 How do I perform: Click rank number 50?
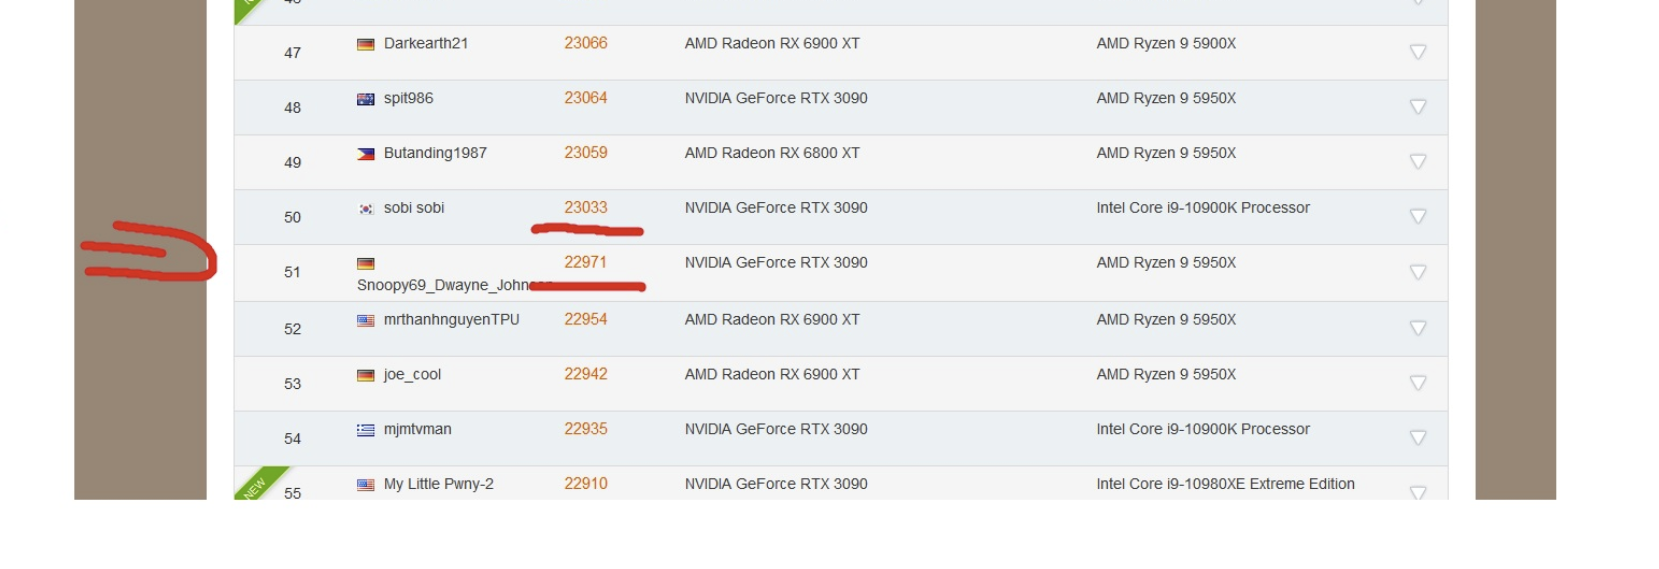coord(292,218)
